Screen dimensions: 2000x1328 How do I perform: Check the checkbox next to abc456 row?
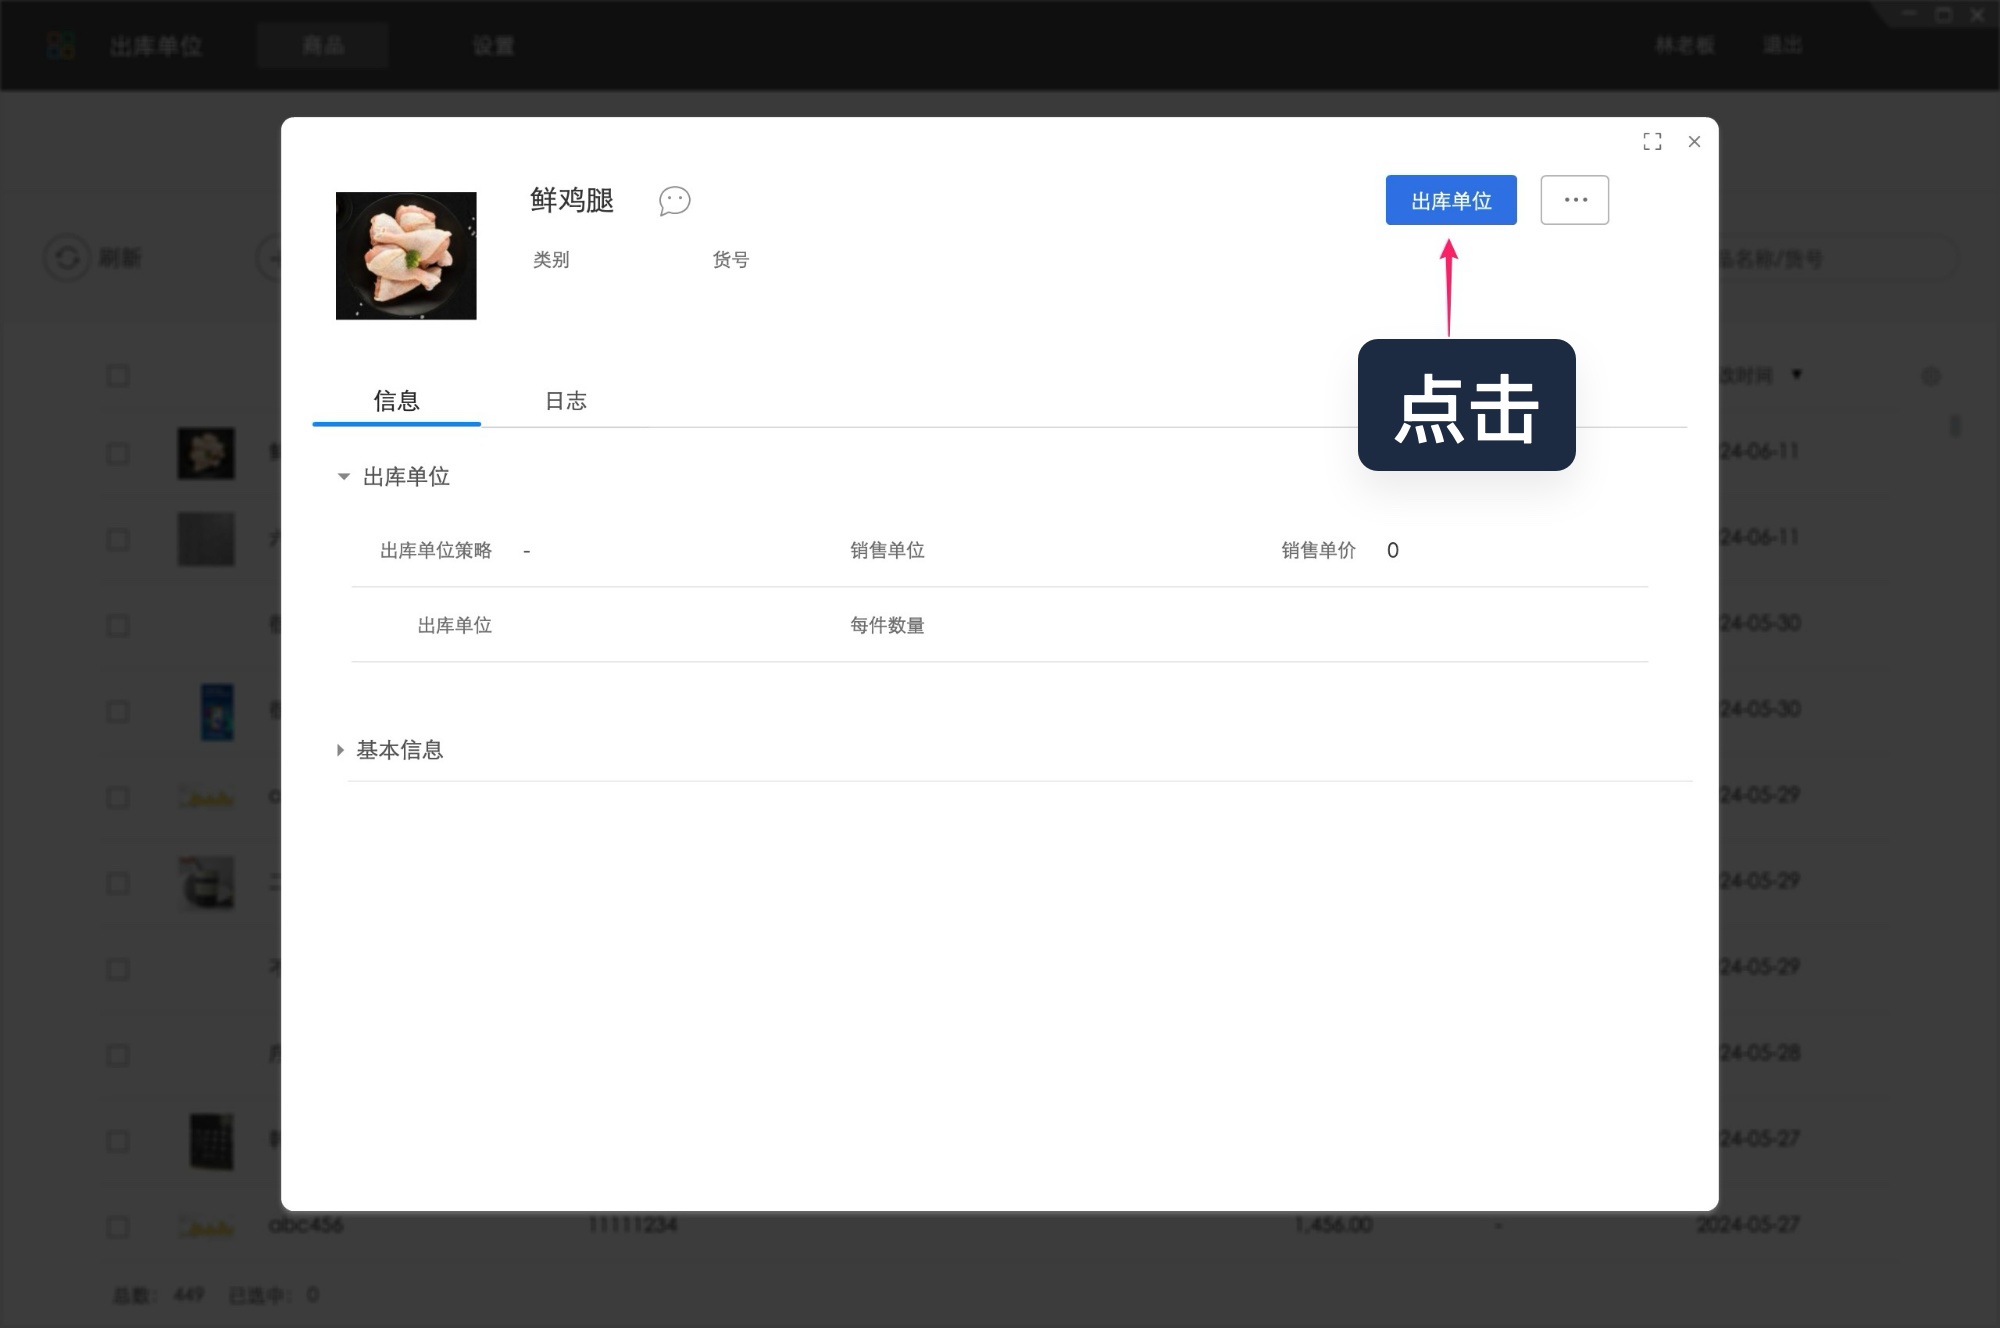coord(118,1225)
